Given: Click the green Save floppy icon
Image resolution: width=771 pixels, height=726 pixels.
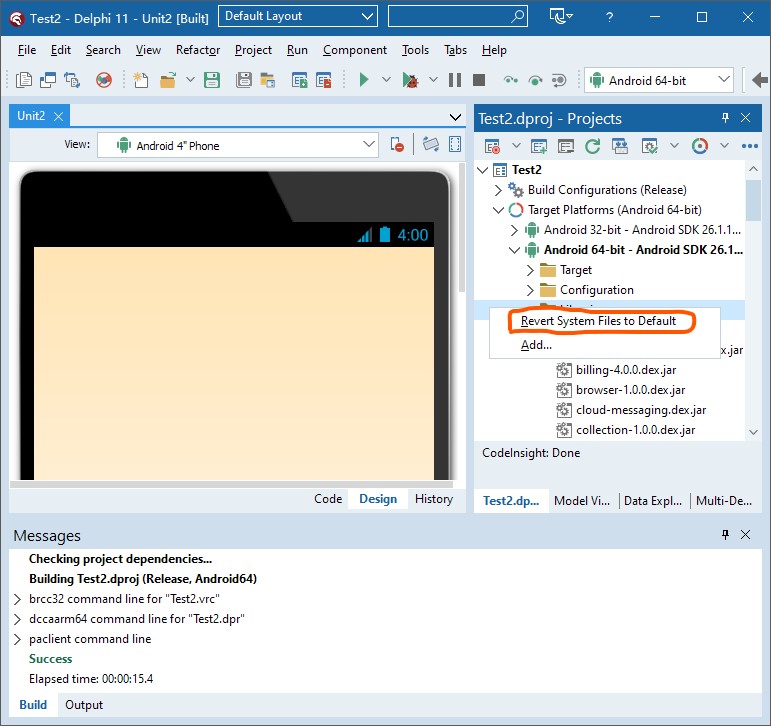Looking at the screenshot, I should coord(212,80).
